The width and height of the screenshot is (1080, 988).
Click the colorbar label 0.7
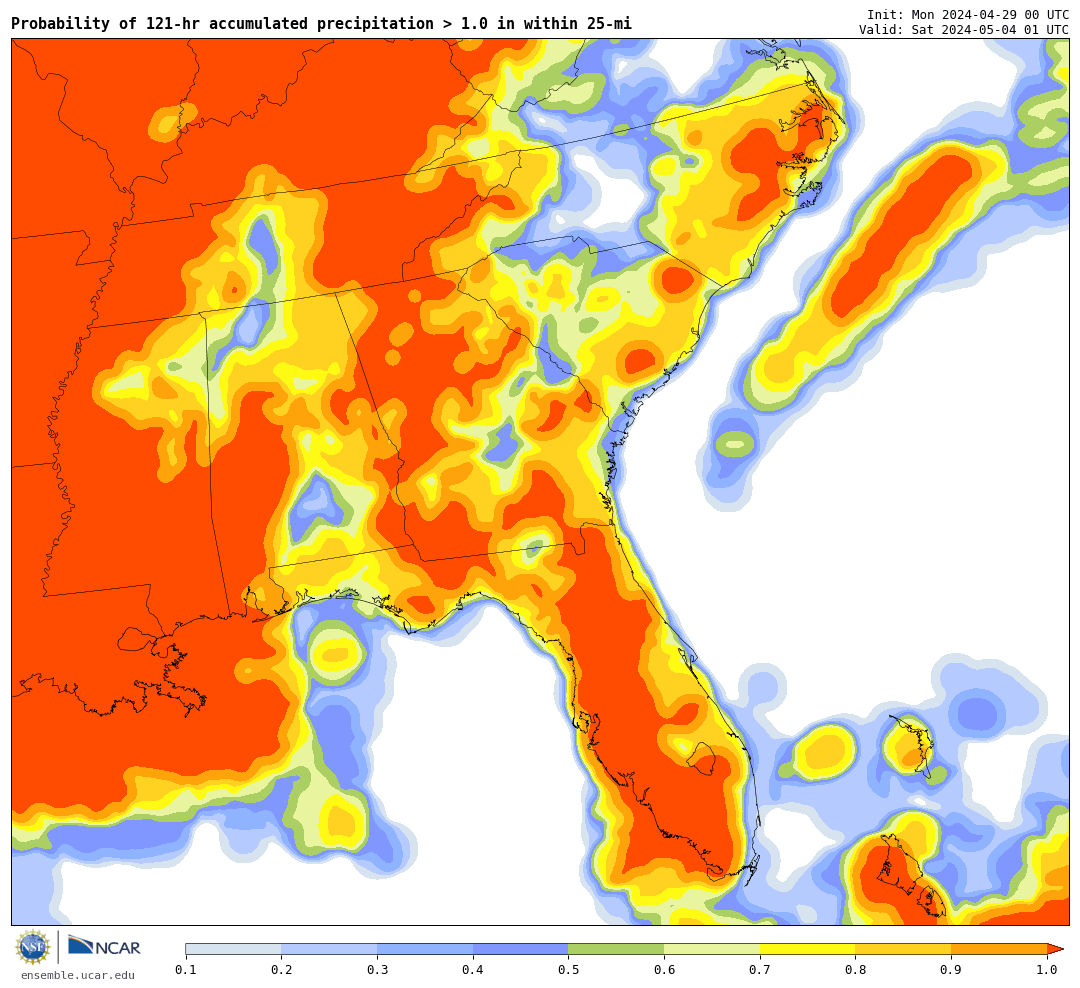pyautogui.click(x=760, y=970)
